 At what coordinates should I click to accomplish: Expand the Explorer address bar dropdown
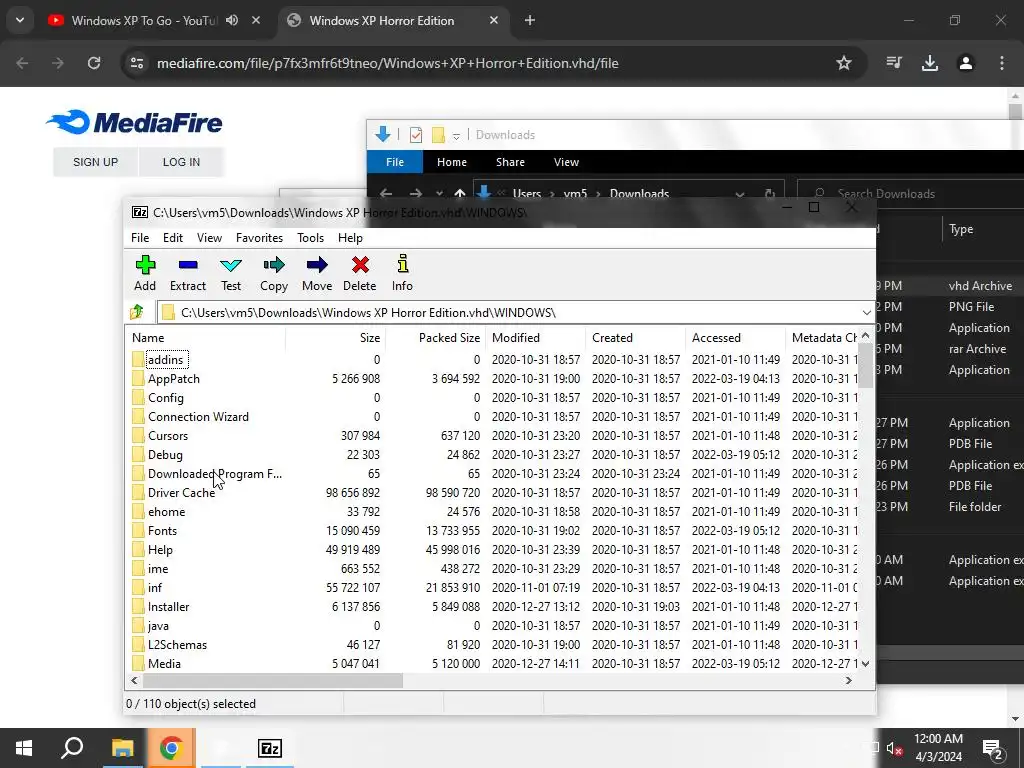tap(739, 193)
